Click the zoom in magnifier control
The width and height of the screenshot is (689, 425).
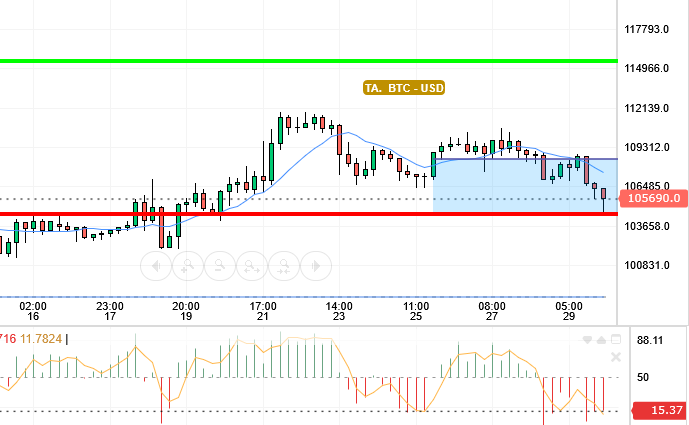(x=188, y=266)
